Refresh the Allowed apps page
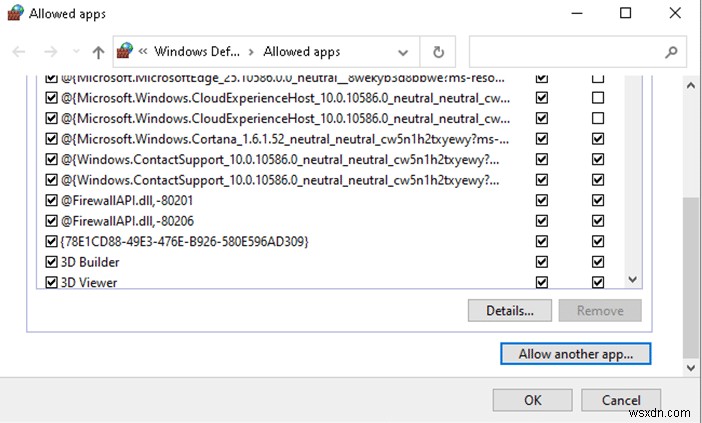This screenshot has width=702, height=423. click(437, 52)
